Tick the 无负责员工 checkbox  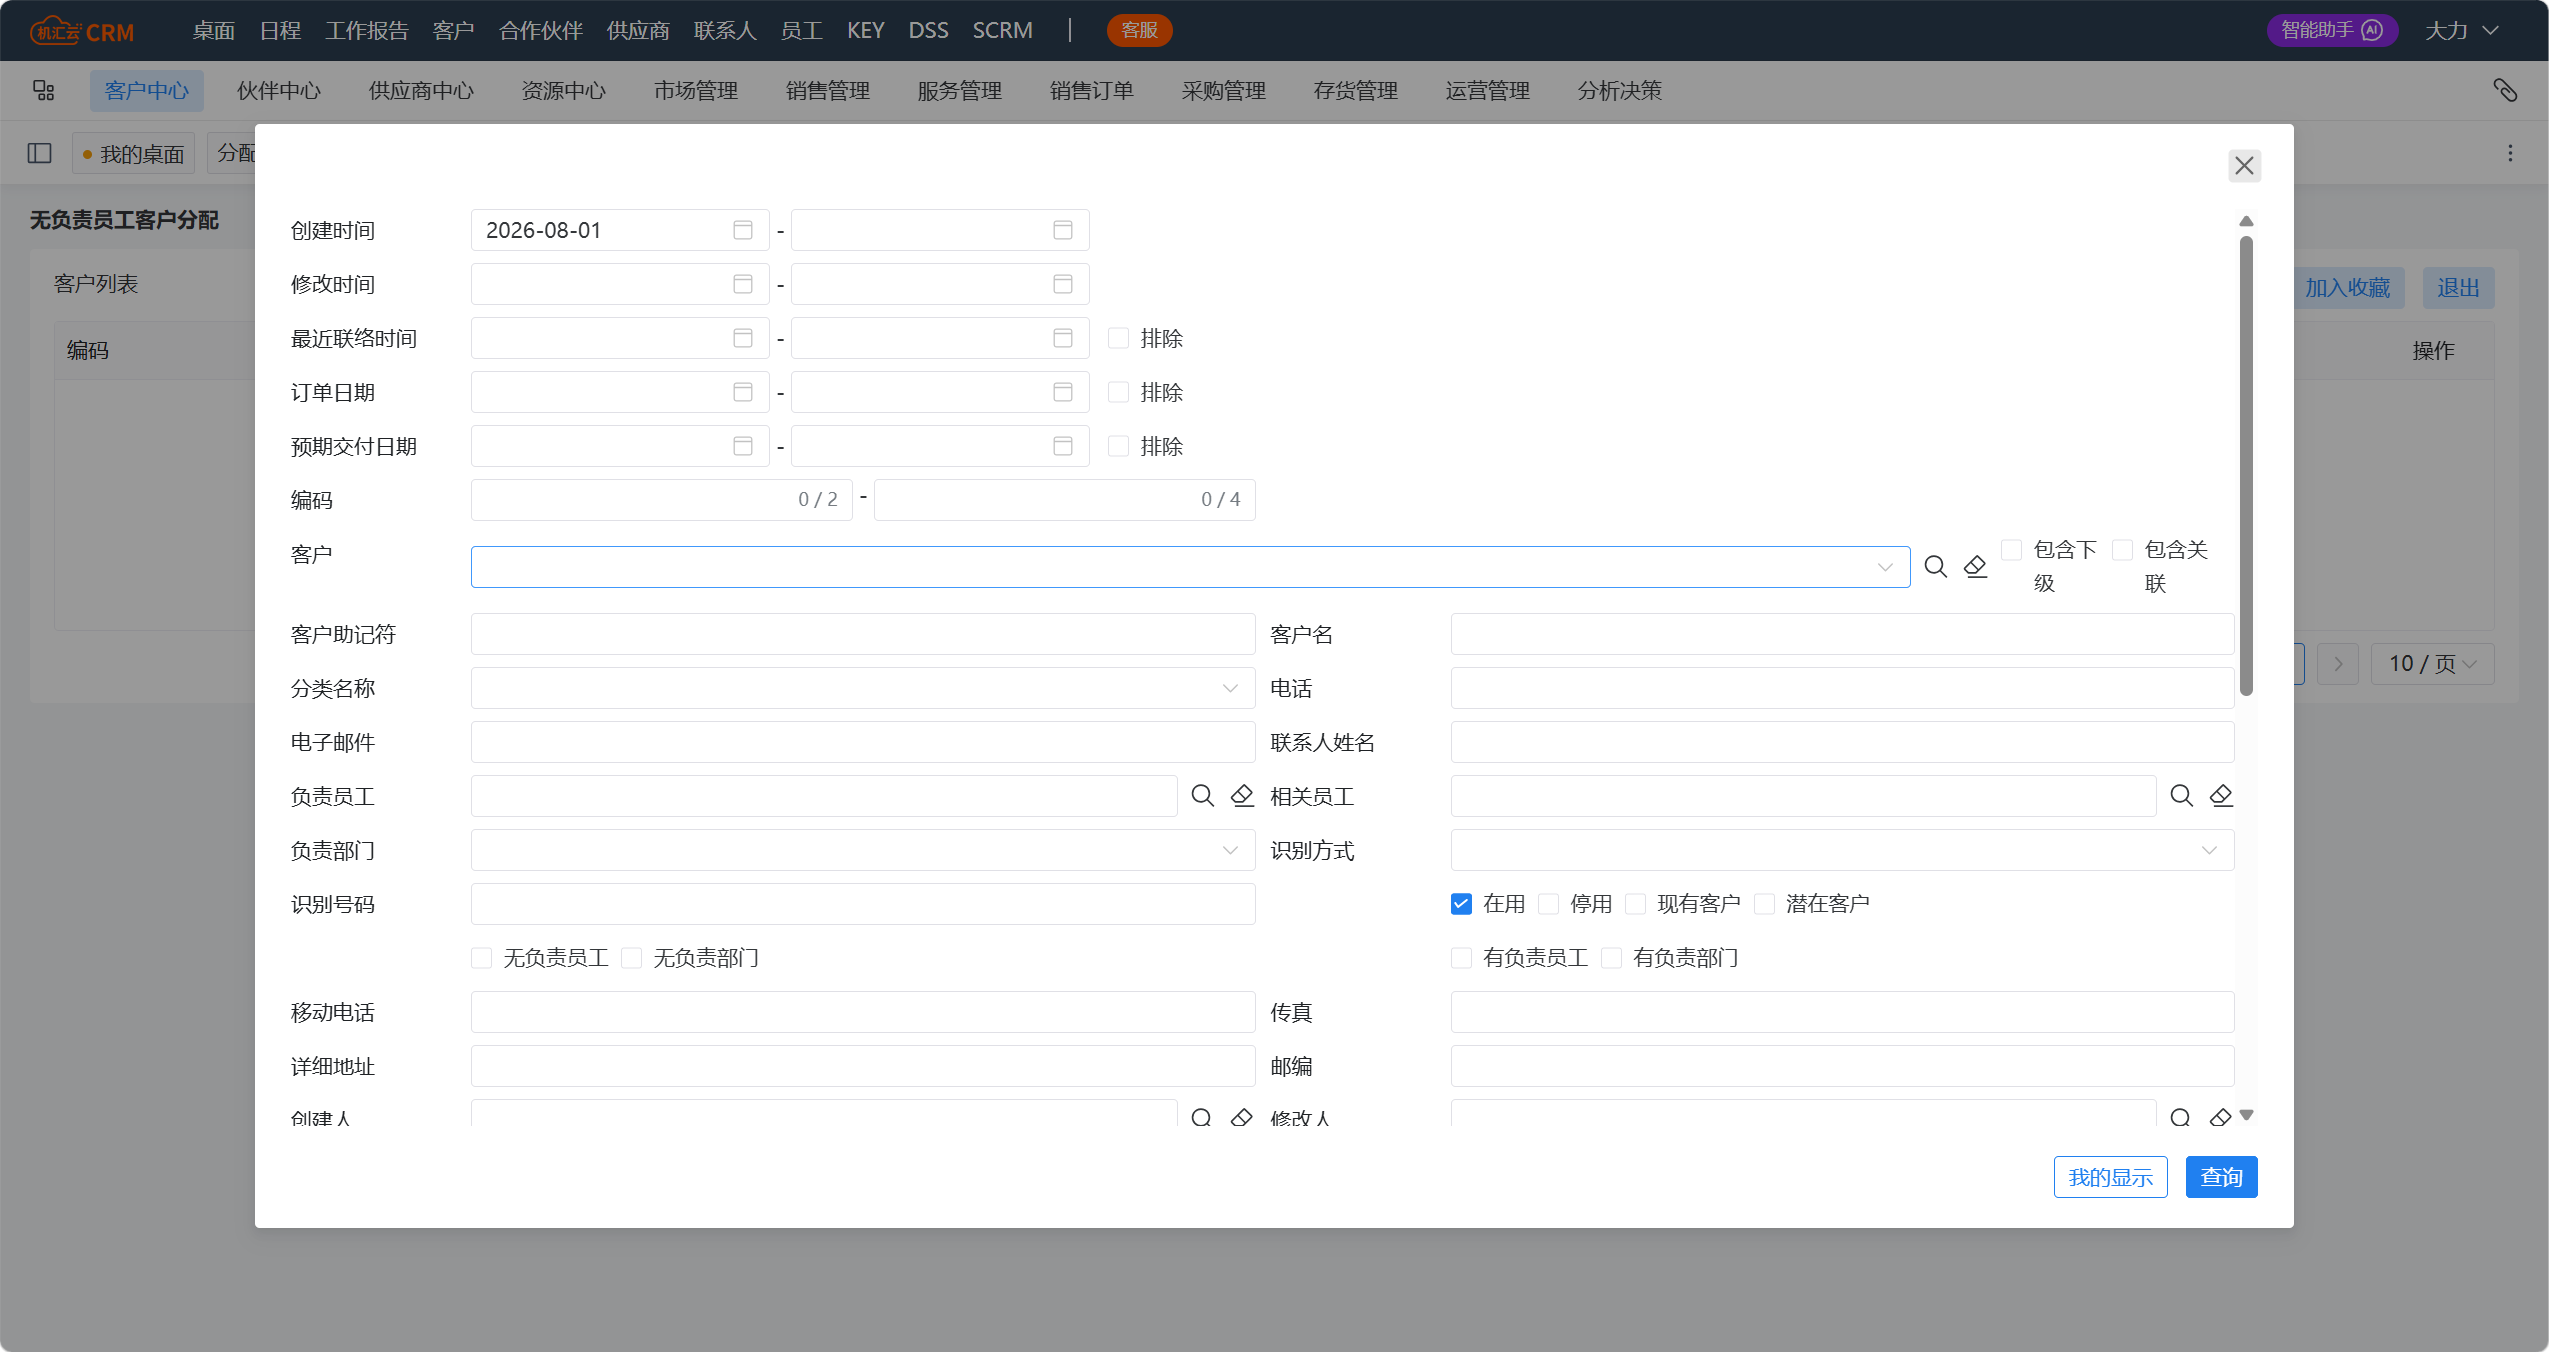(481, 958)
